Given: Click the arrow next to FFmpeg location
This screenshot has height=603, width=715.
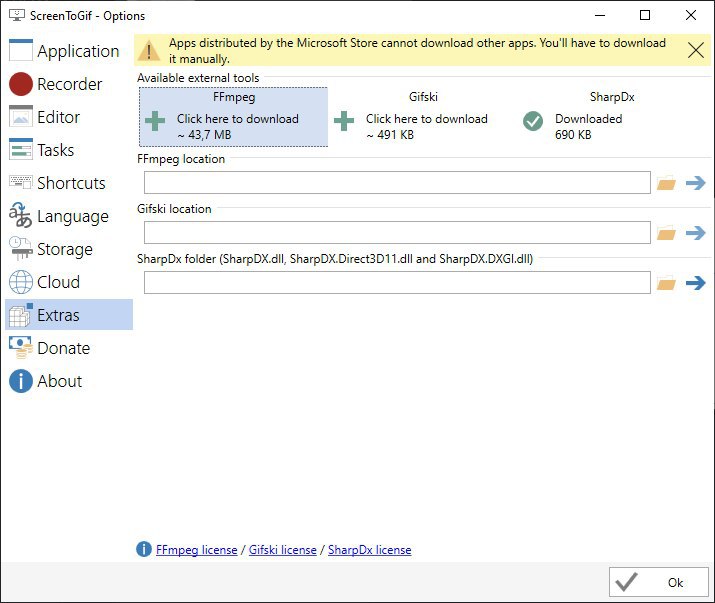Looking at the screenshot, I should [696, 183].
